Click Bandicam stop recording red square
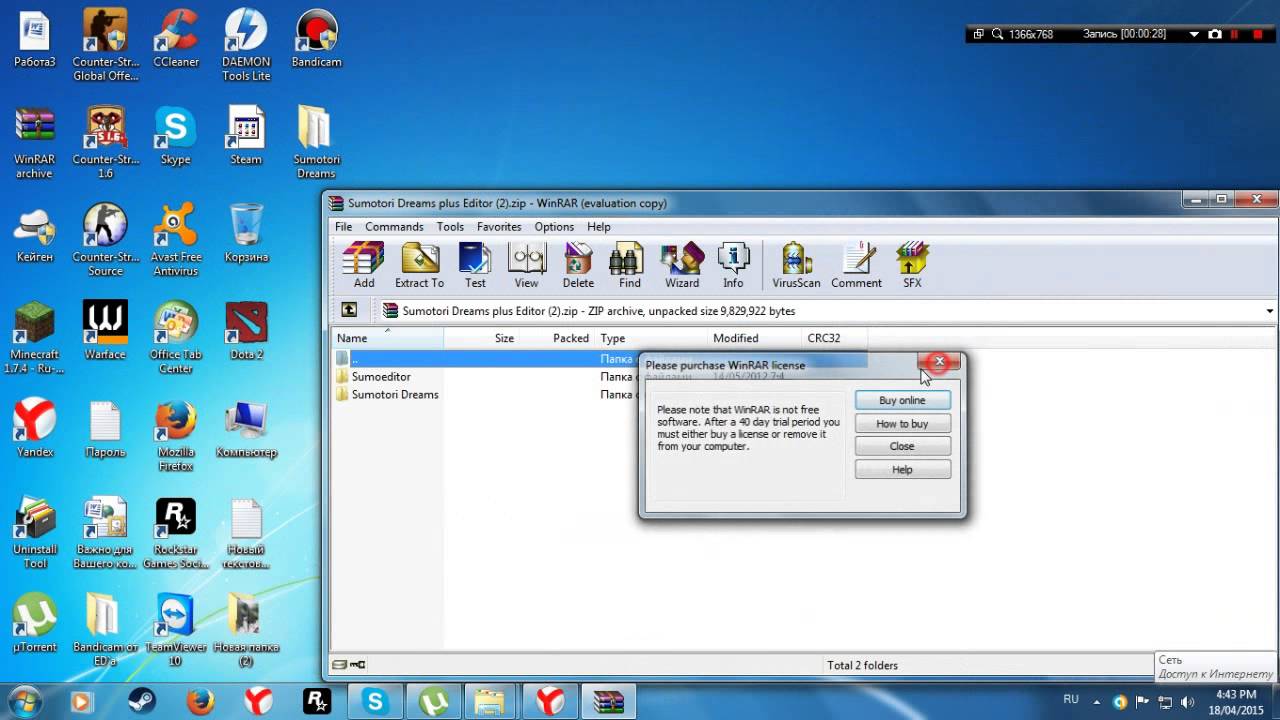The height and width of the screenshot is (720, 1280). click(1257, 34)
